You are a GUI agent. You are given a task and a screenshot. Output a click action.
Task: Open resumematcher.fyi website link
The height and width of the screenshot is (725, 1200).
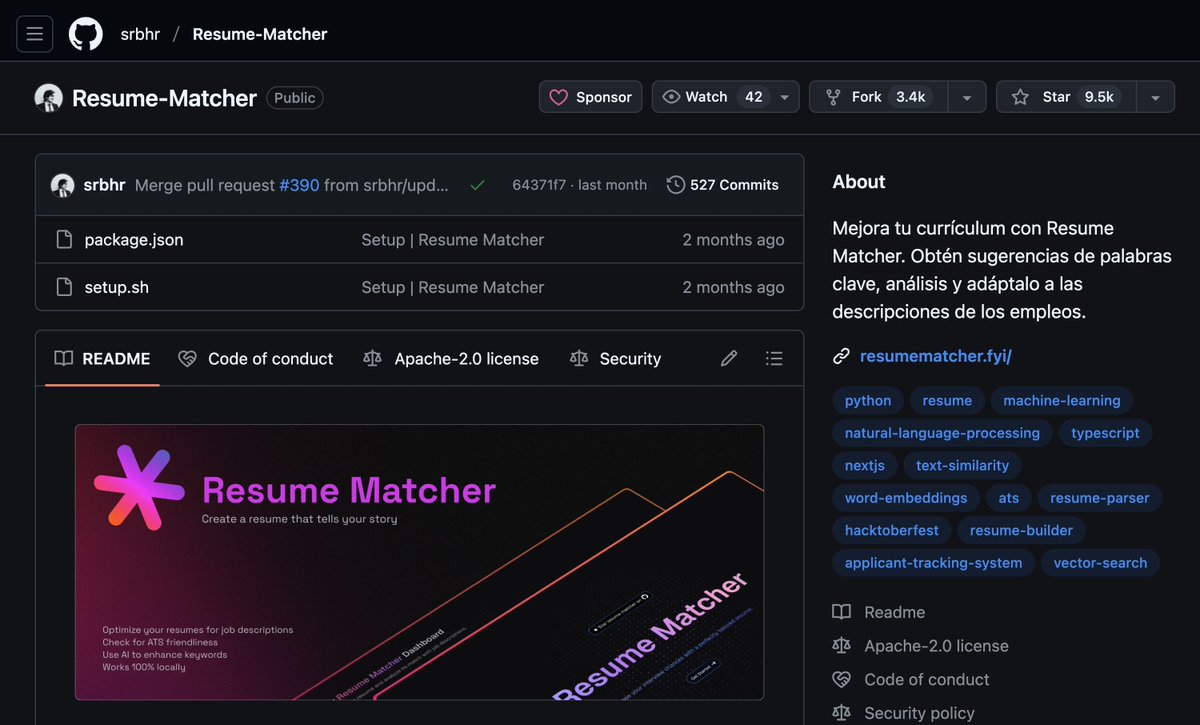[x=936, y=356]
